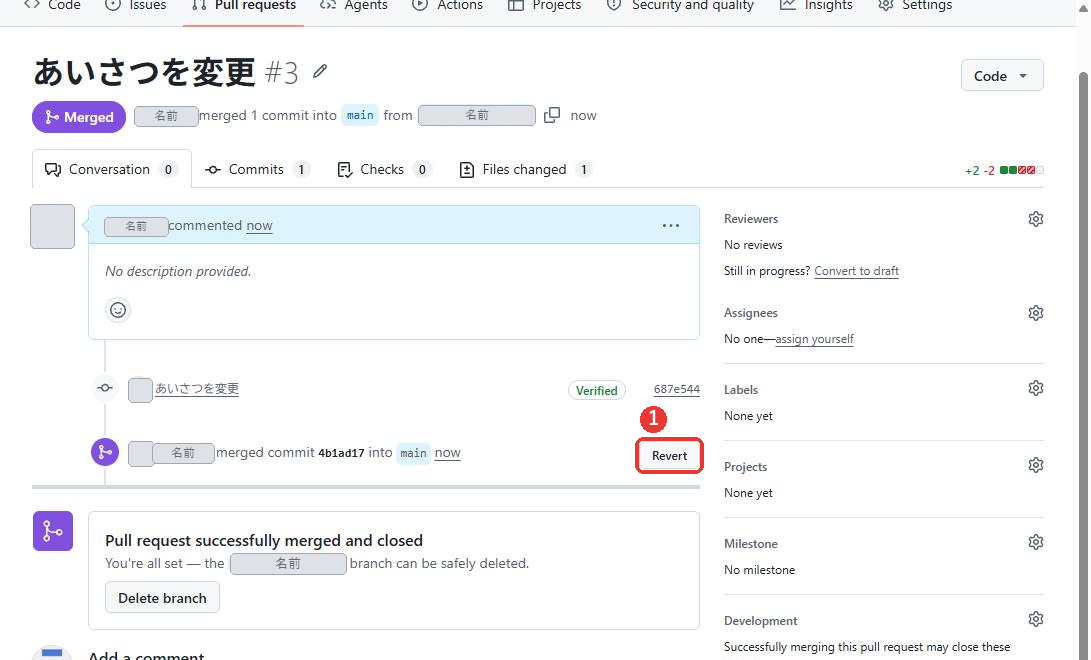Open the Security and quality tab
The image size is (1091, 660).
680,6
